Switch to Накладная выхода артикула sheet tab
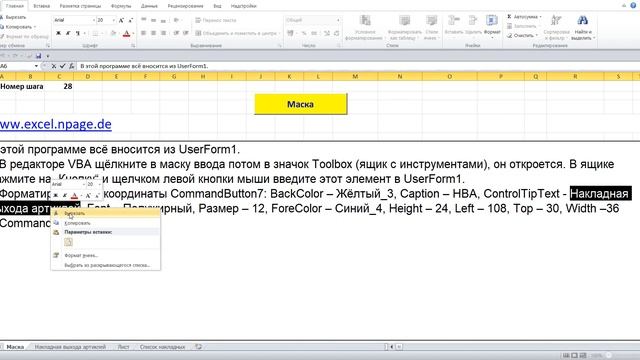Image resolution: width=640 pixels, height=360 pixels. point(70,347)
